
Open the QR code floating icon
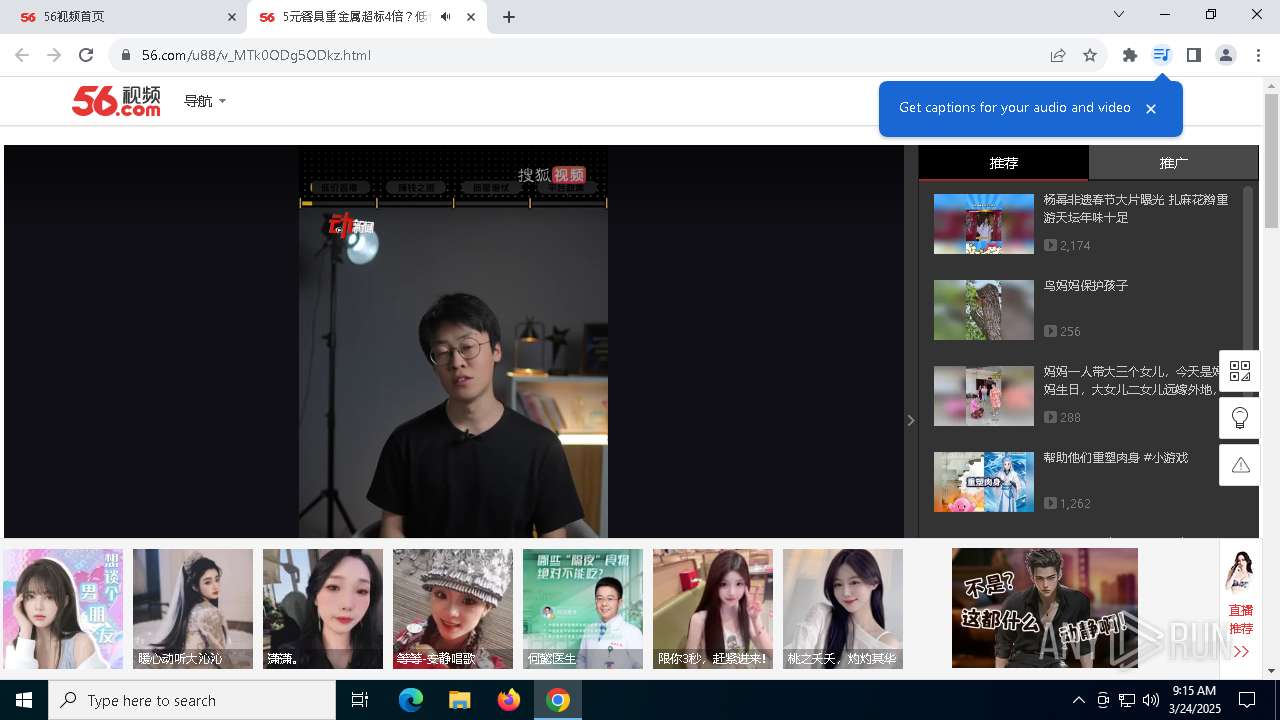pos(1240,371)
